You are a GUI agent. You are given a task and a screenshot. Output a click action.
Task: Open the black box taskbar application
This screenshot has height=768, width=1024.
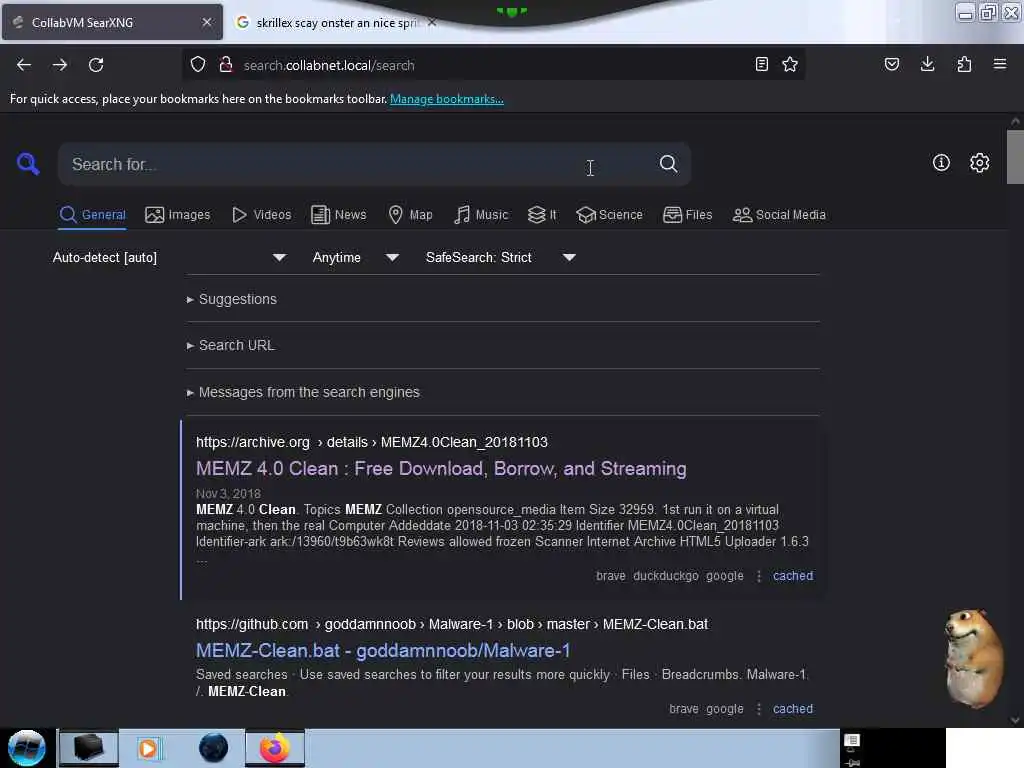click(89, 748)
